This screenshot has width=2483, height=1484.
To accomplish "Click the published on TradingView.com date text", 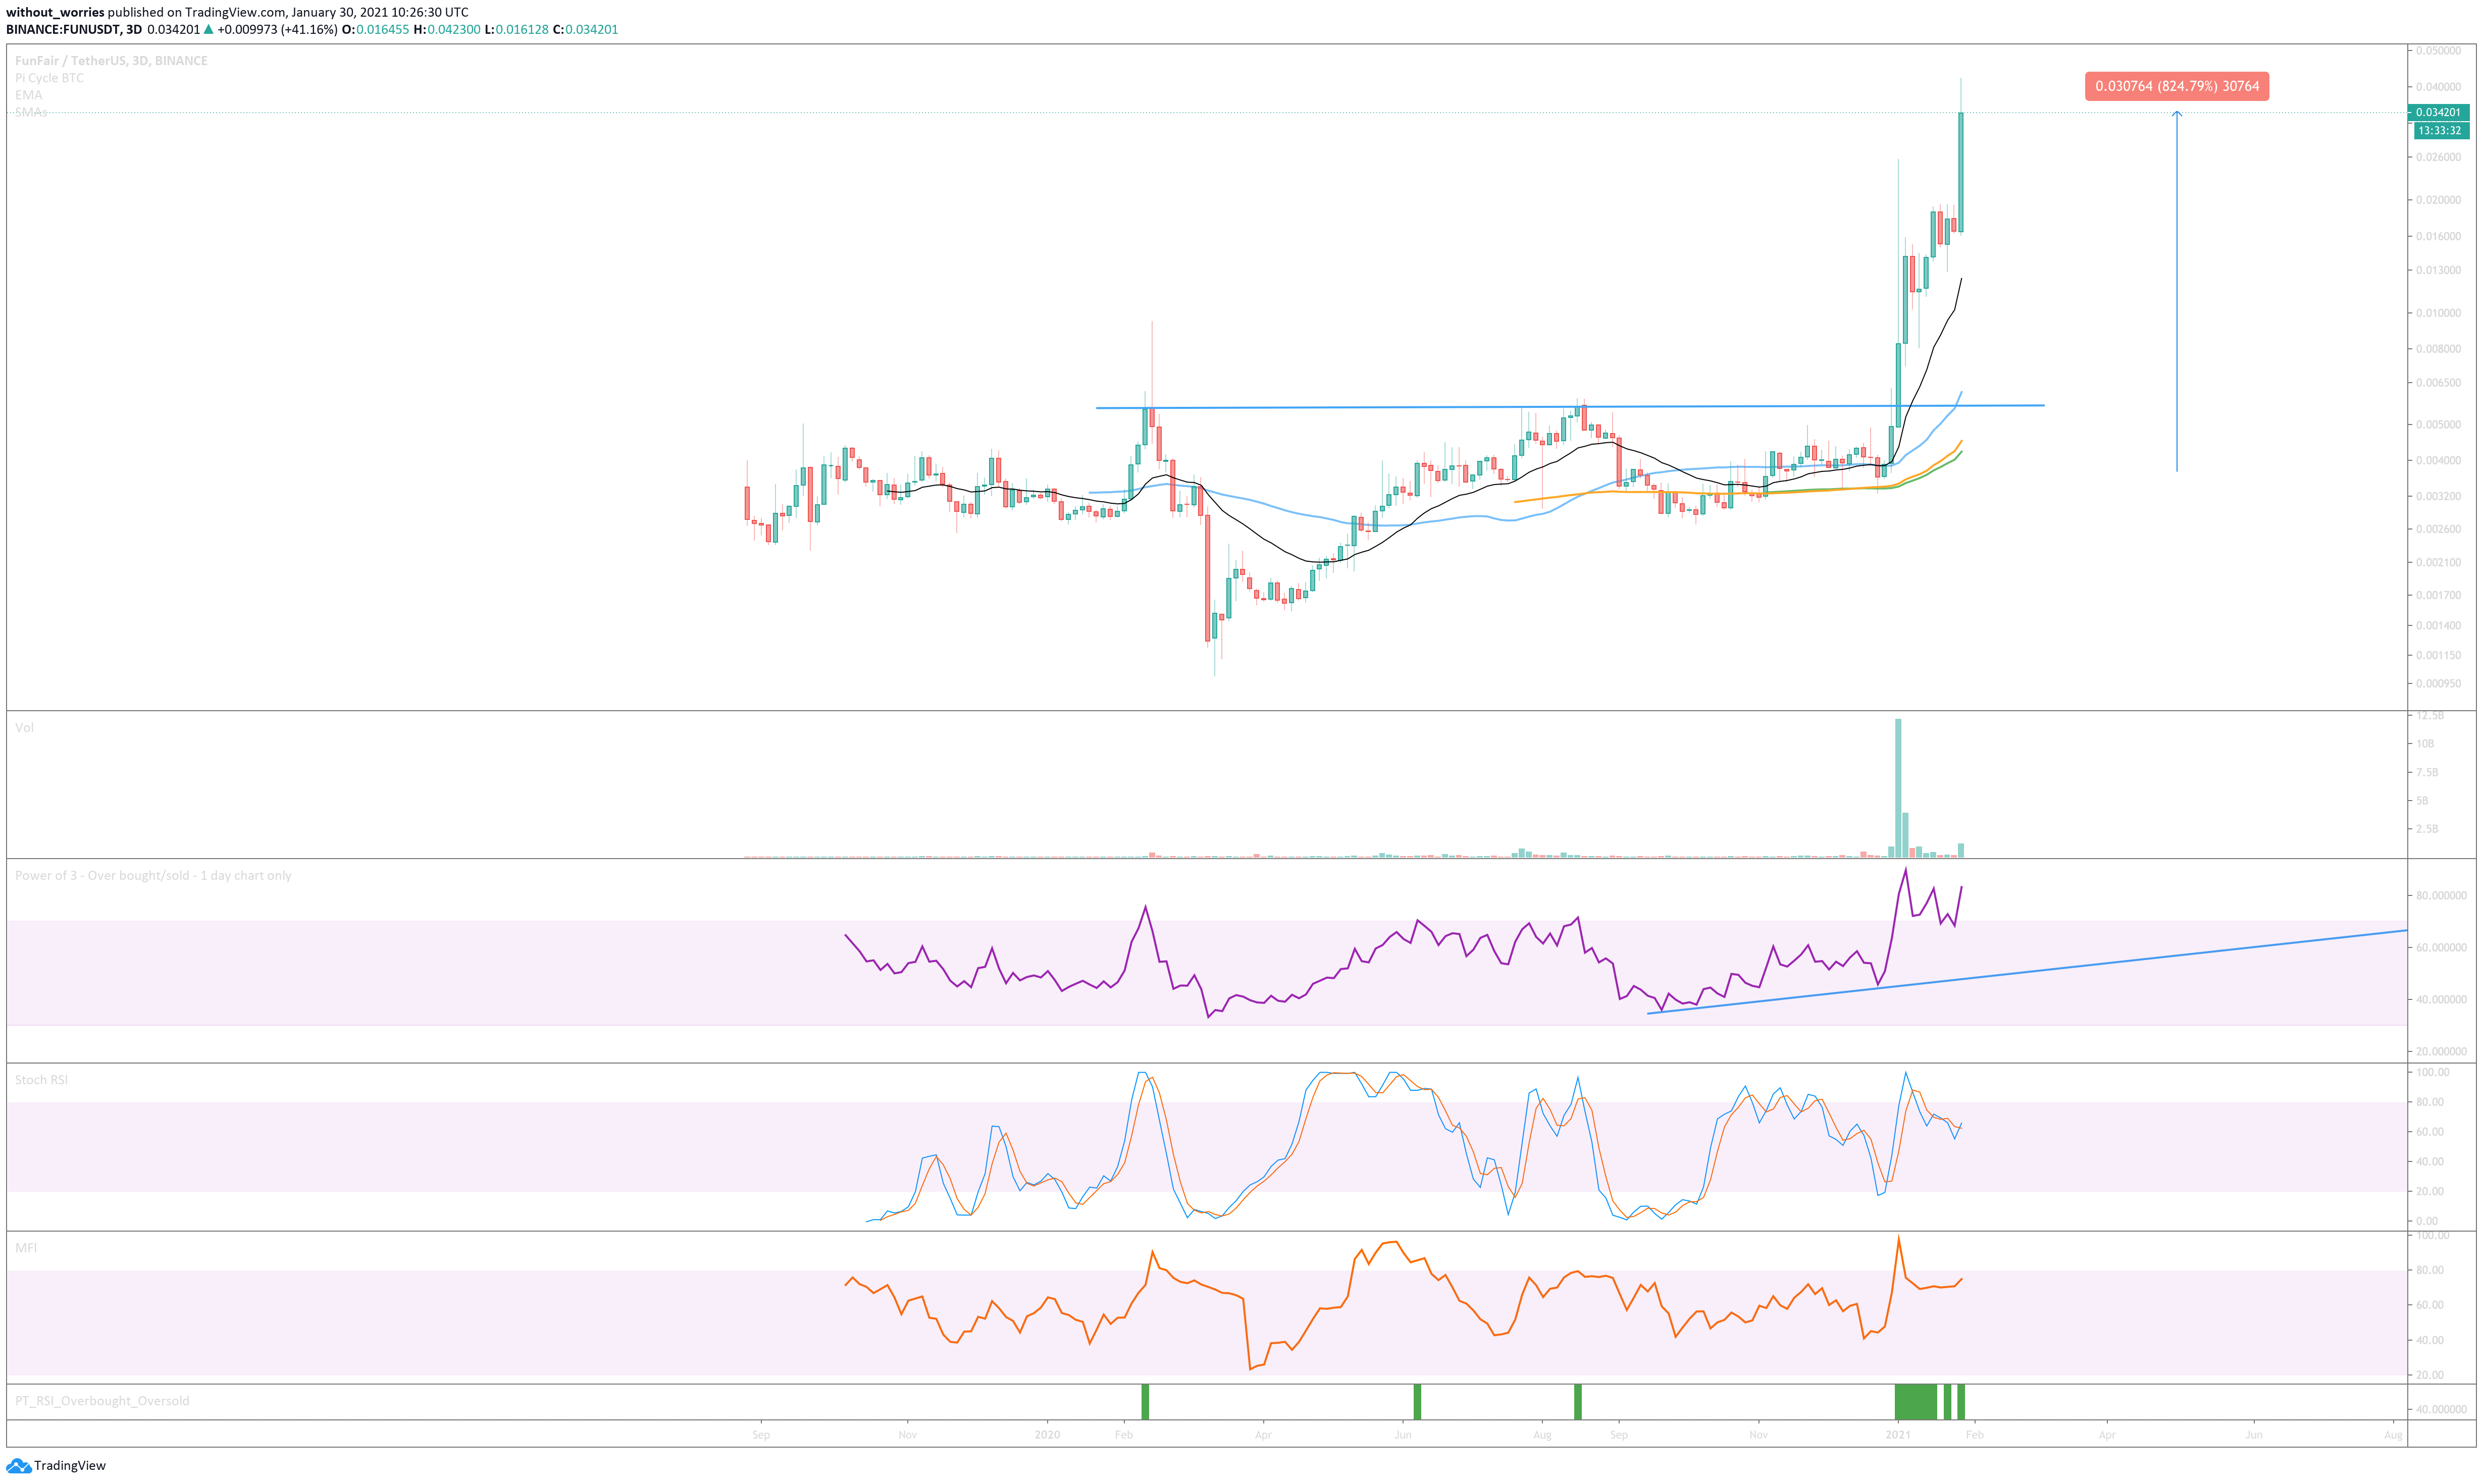I will (x=288, y=12).
